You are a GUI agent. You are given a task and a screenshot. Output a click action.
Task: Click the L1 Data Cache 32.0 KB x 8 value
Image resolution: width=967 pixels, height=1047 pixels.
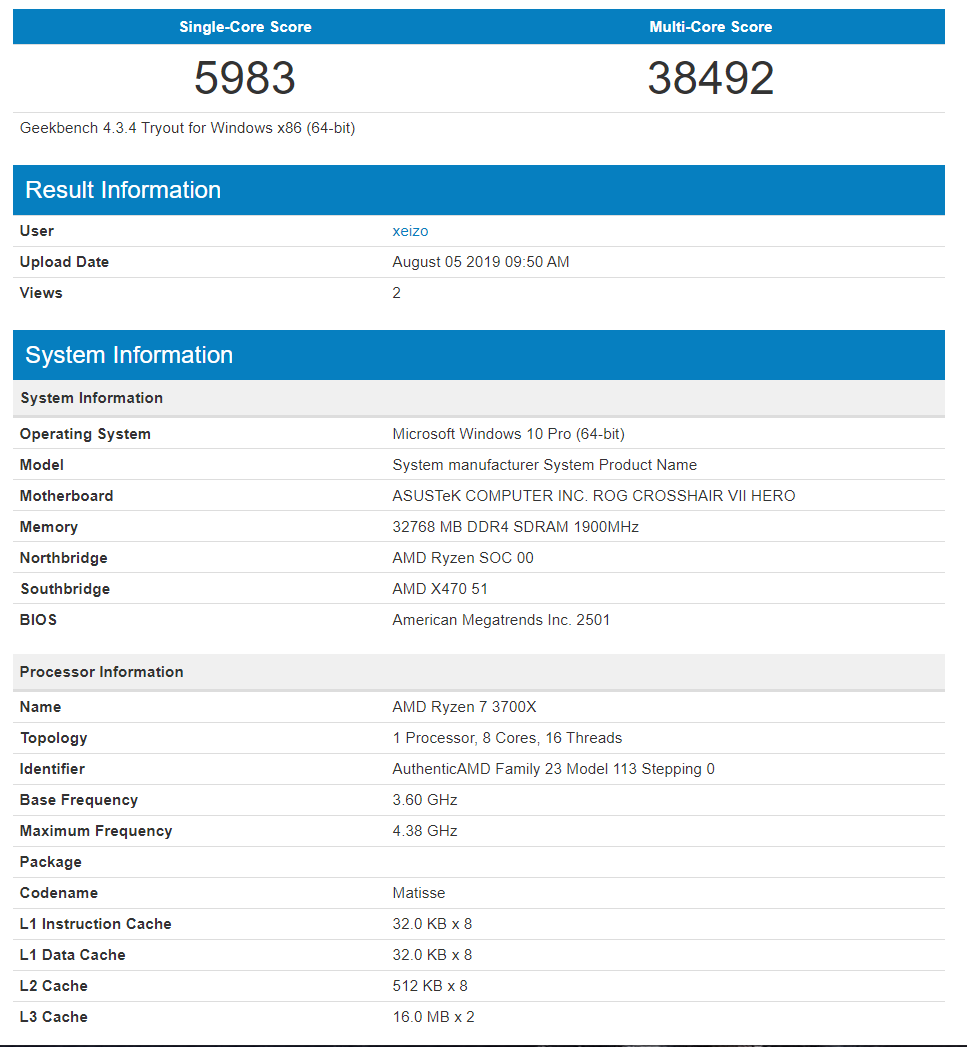432,956
